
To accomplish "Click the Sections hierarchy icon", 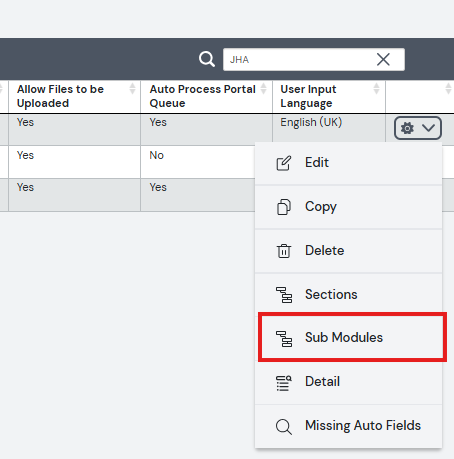I will pyautogui.click(x=284, y=295).
